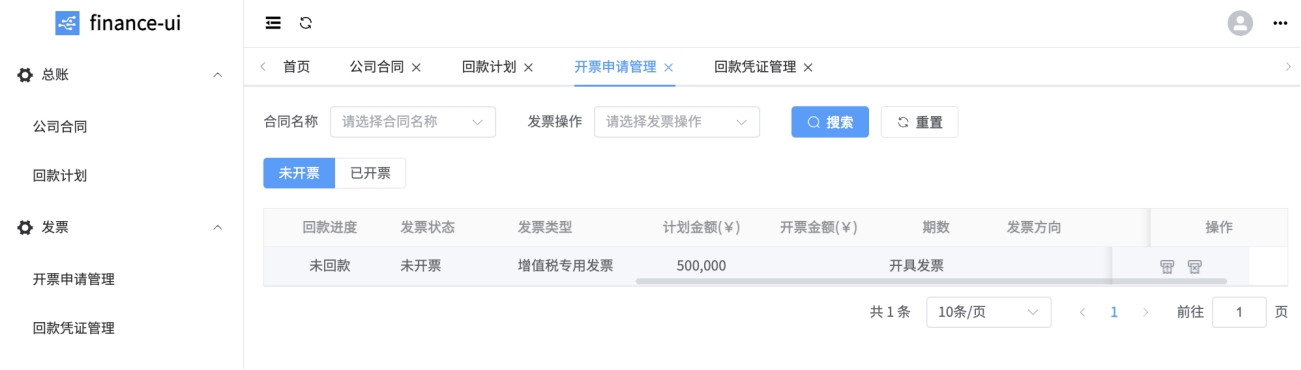Open the 合同名称 dropdown
This screenshot has height=370, width=1301.
point(413,122)
